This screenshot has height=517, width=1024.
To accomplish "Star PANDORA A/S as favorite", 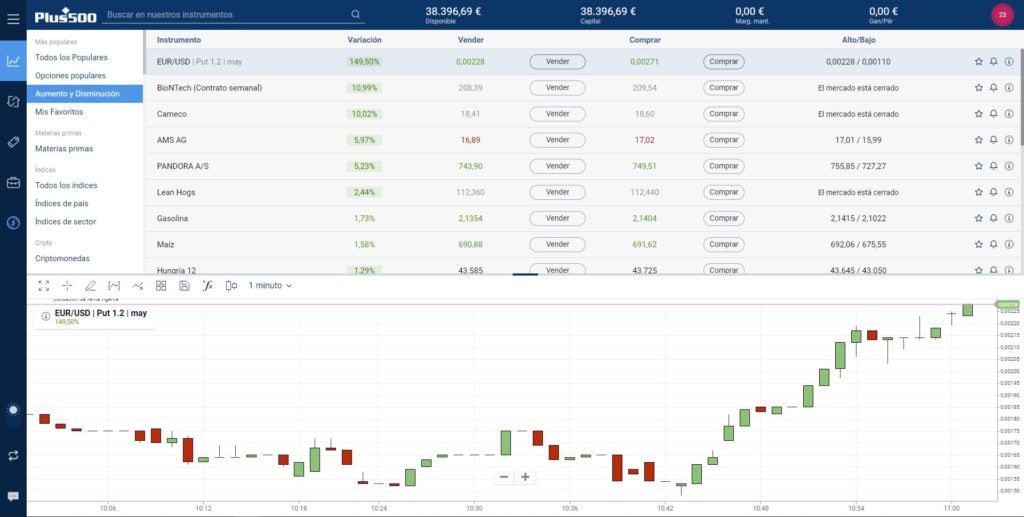I will click(x=978, y=166).
